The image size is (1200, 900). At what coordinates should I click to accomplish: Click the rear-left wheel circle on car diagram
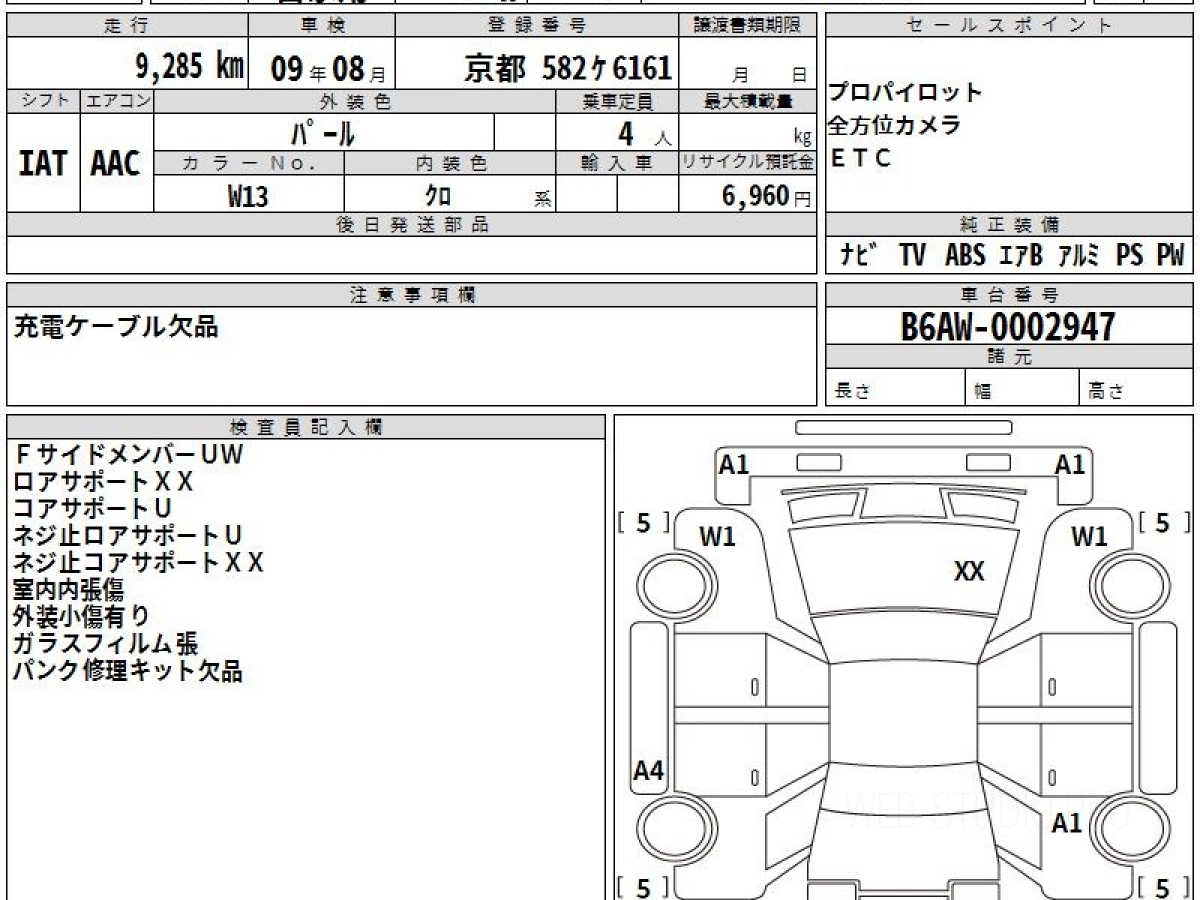pyautogui.click(x=666, y=828)
